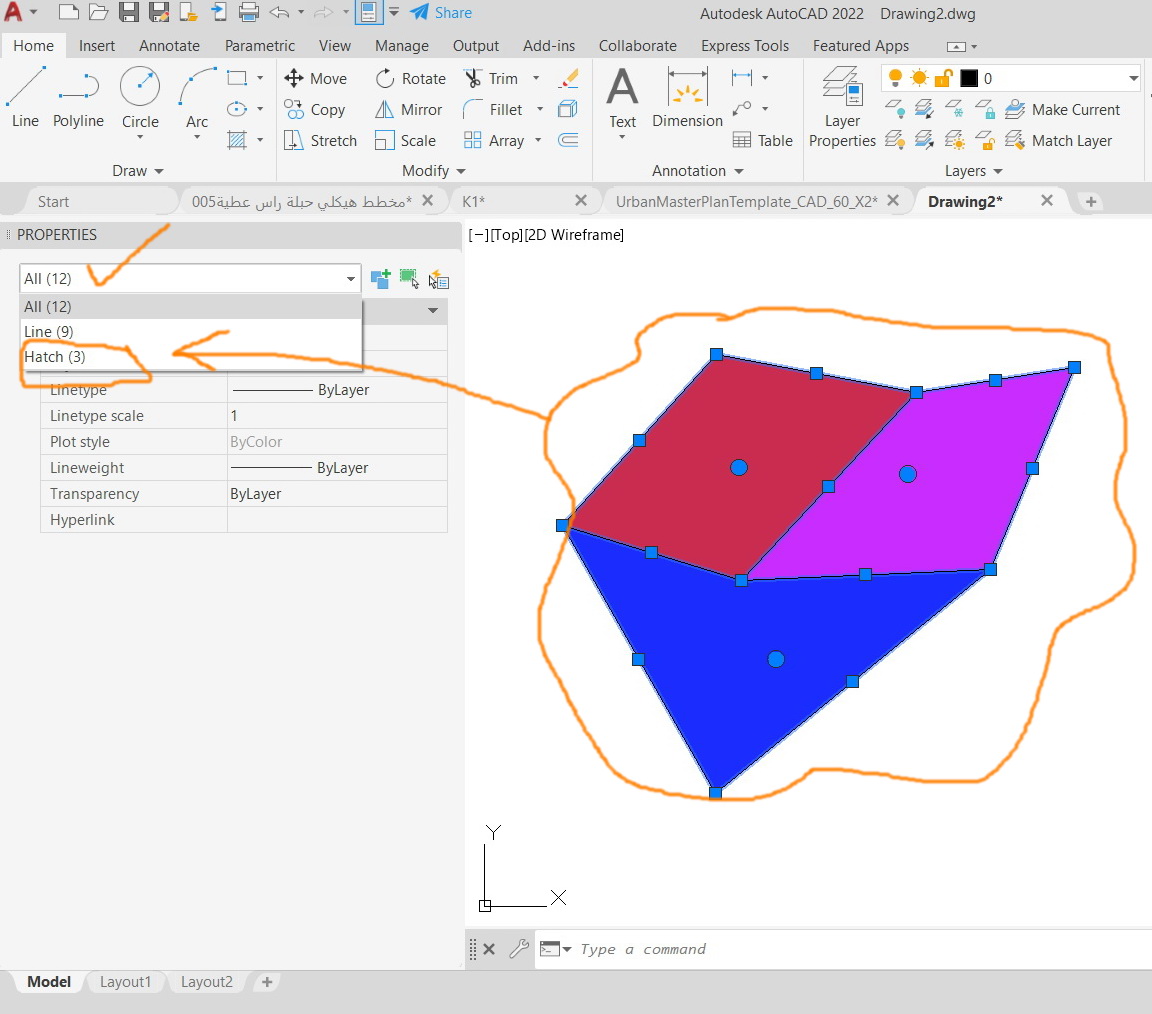Select the Mirror tool

tap(408, 109)
